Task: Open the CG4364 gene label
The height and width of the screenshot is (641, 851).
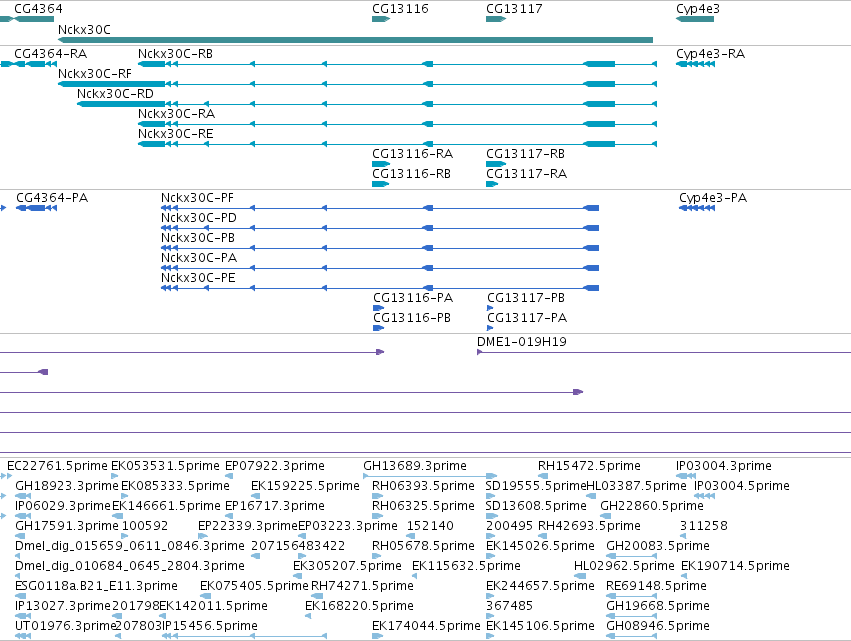Action: coord(38,9)
